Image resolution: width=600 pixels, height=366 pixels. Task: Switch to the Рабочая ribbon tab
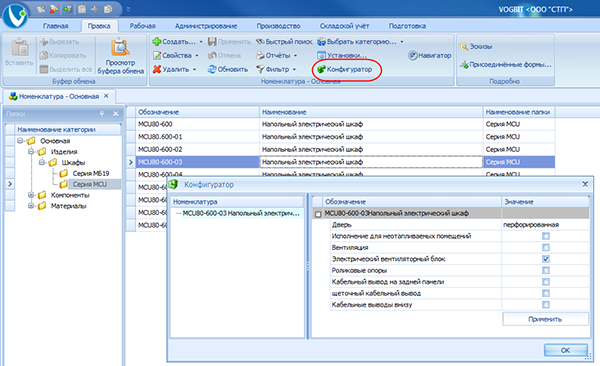(x=142, y=26)
